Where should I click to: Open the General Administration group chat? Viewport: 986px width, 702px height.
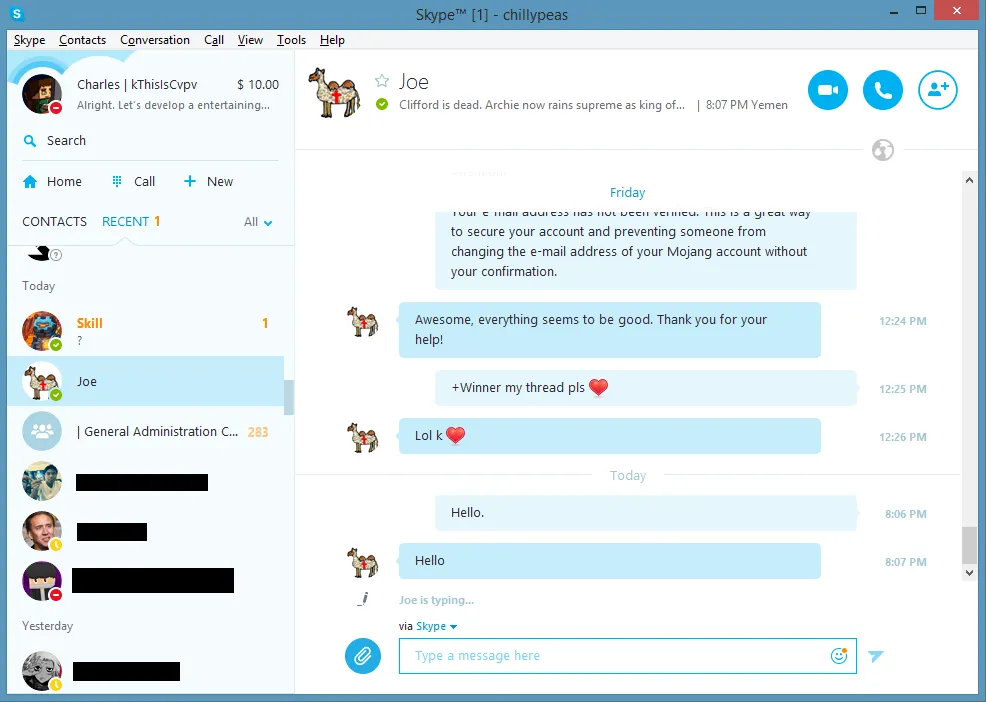tap(145, 432)
